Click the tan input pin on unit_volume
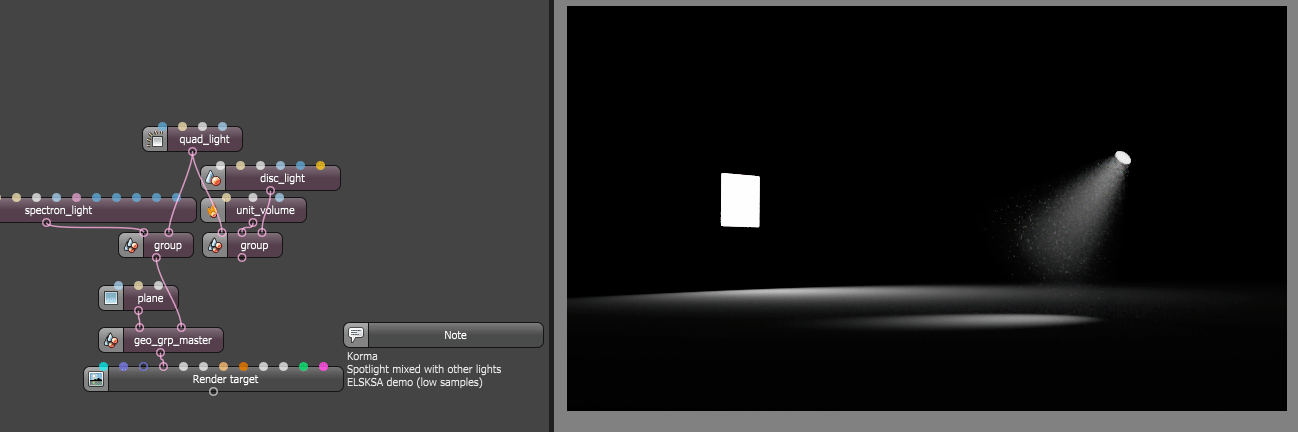The height and width of the screenshot is (432, 1298). [226, 197]
